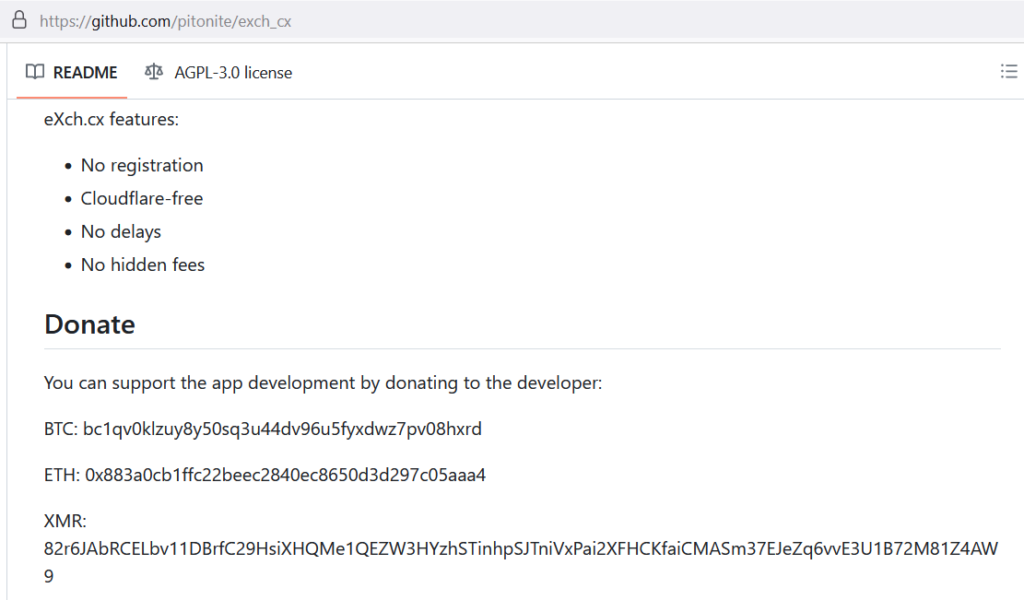Click the BTC donation address starting bc1qv0
Image resolution: width=1024 pixels, height=600 pixels.
coord(282,429)
